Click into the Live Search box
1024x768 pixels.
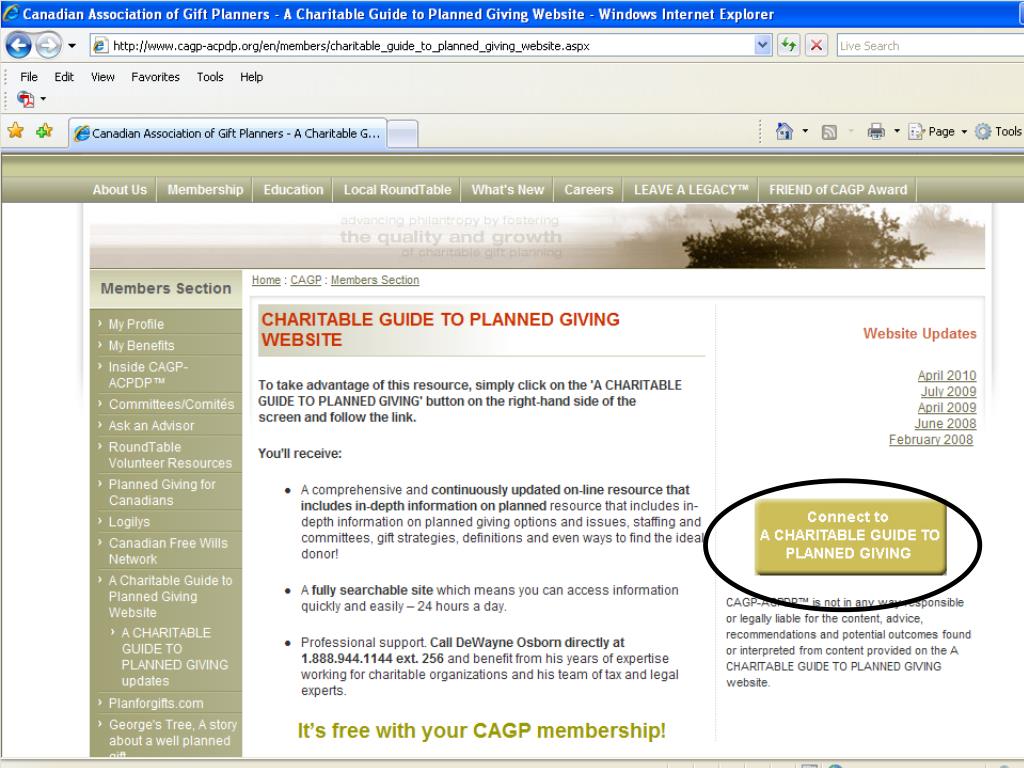(x=930, y=46)
